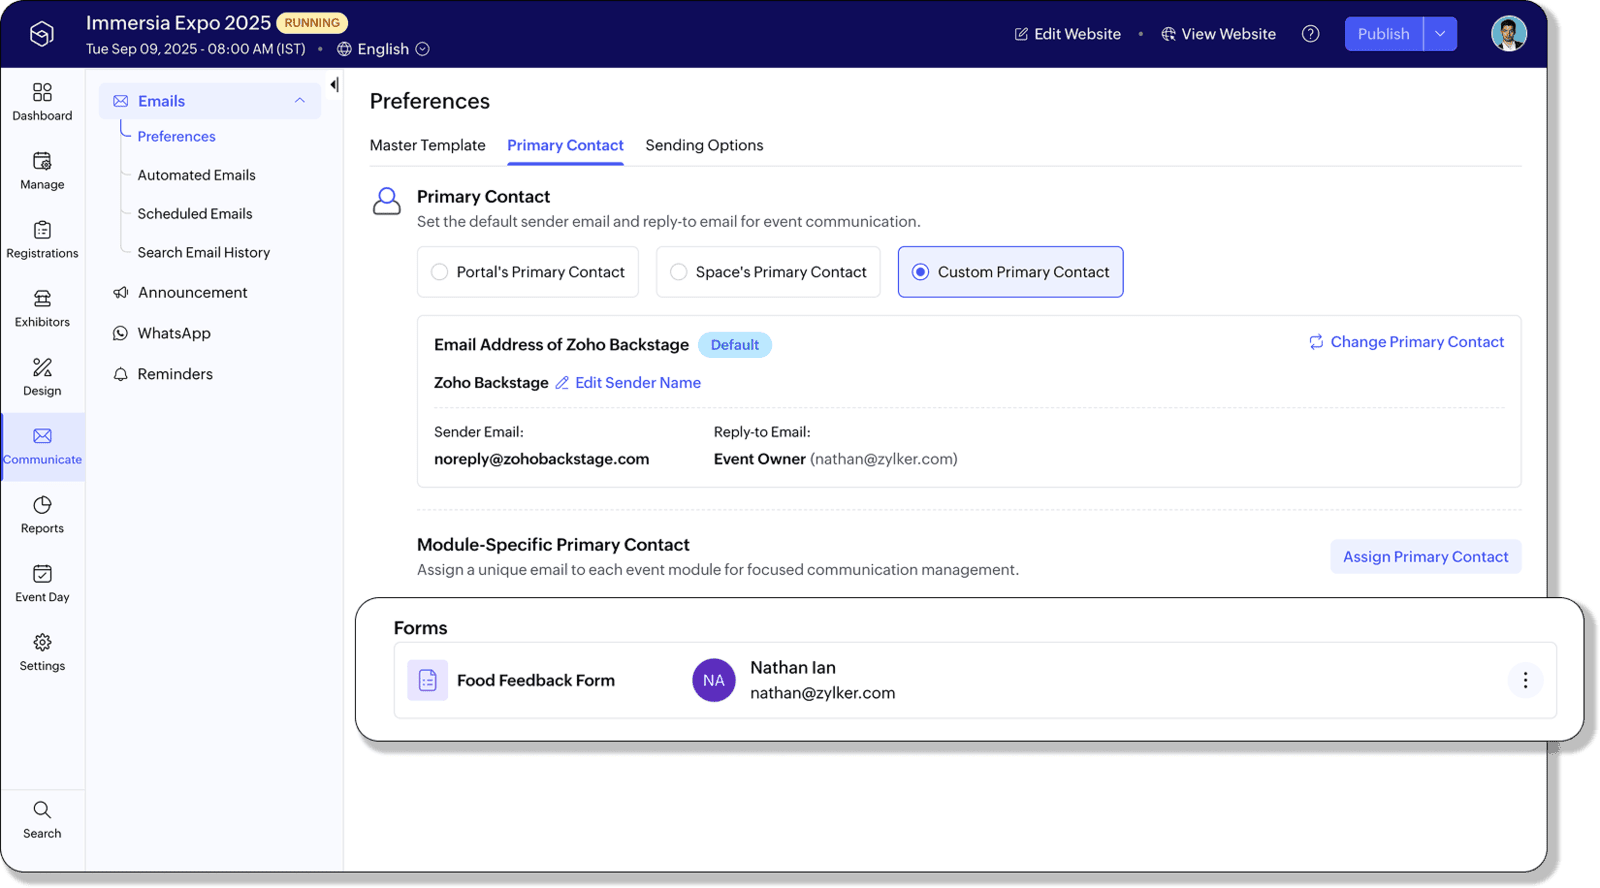Open Food Feedback Form three-dot menu
The height and width of the screenshot is (888, 1600).
tap(1525, 680)
